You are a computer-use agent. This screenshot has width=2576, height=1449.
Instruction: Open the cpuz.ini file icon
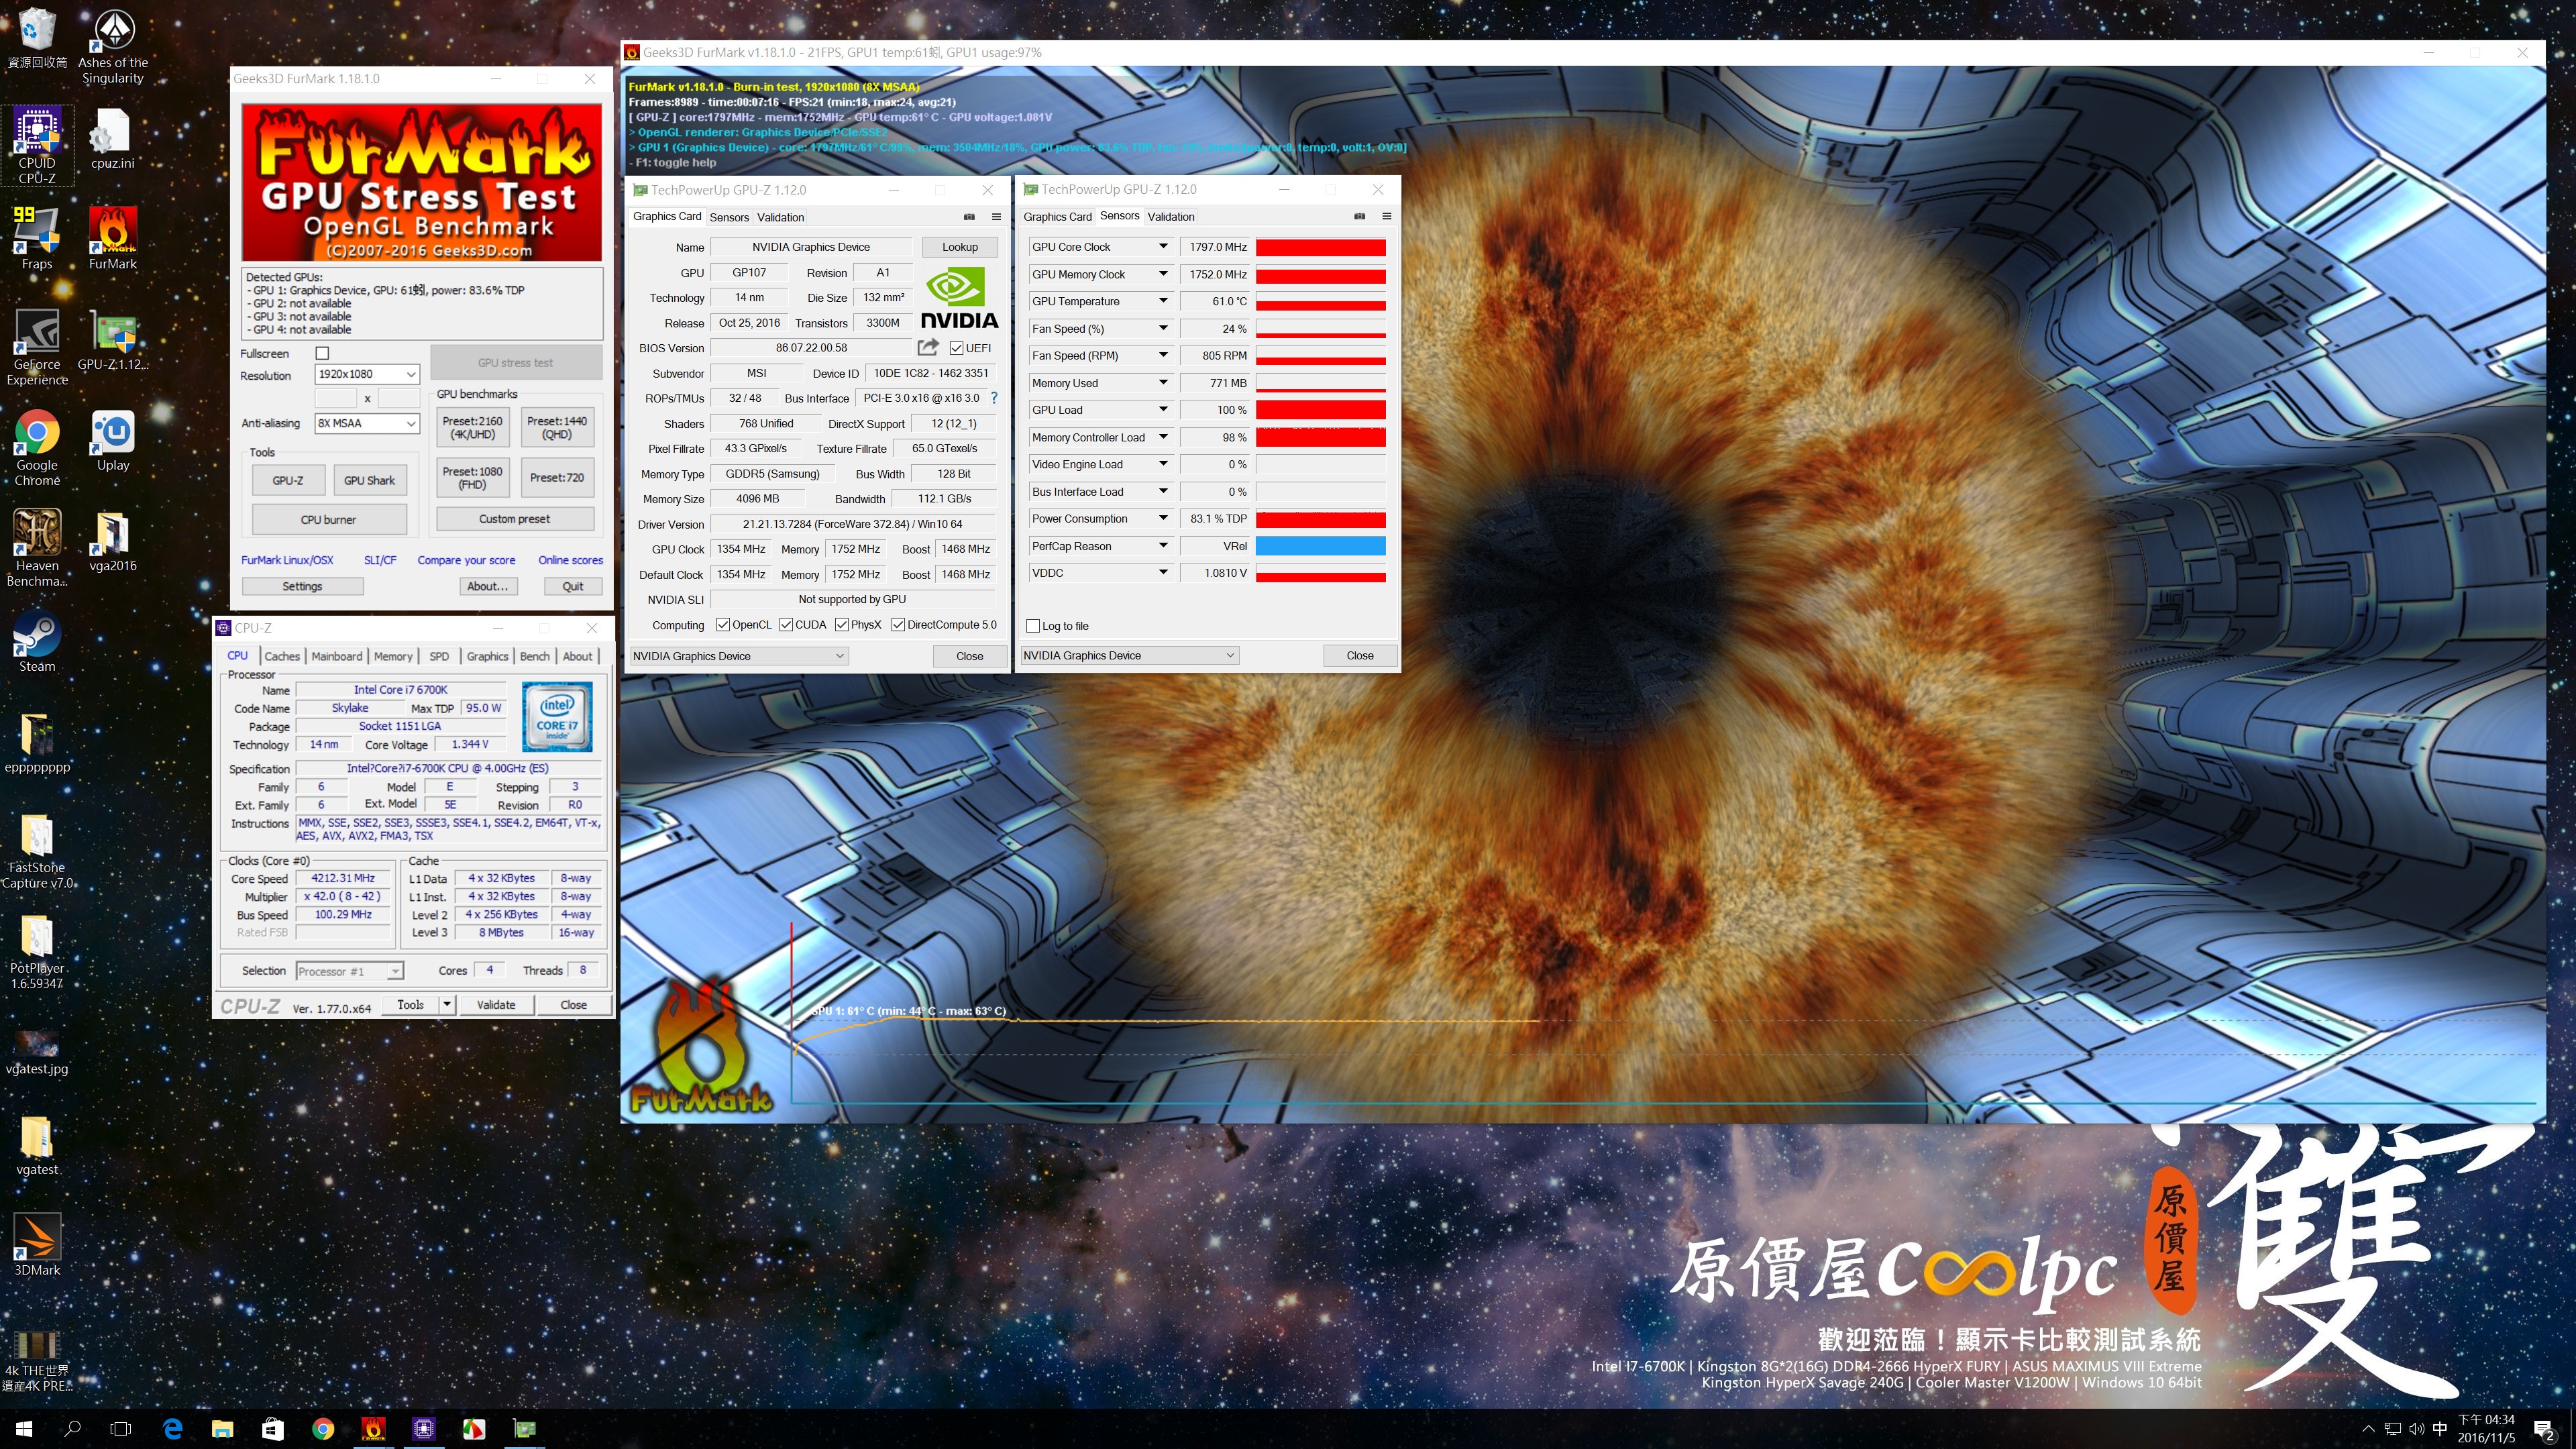click(x=112, y=139)
